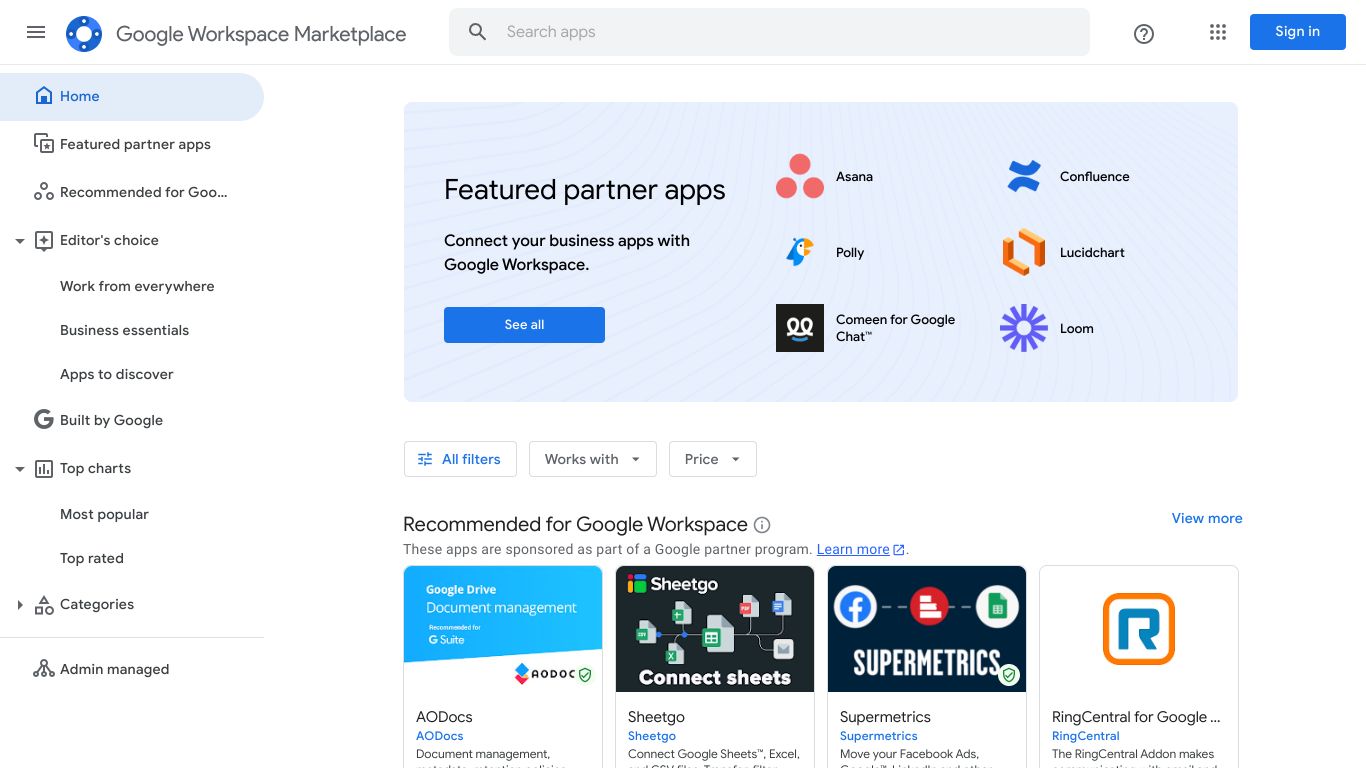This screenshot has height=768, width=1366.
Task: Click the Top charts bar-chart icon
Action: coord(43,468)
